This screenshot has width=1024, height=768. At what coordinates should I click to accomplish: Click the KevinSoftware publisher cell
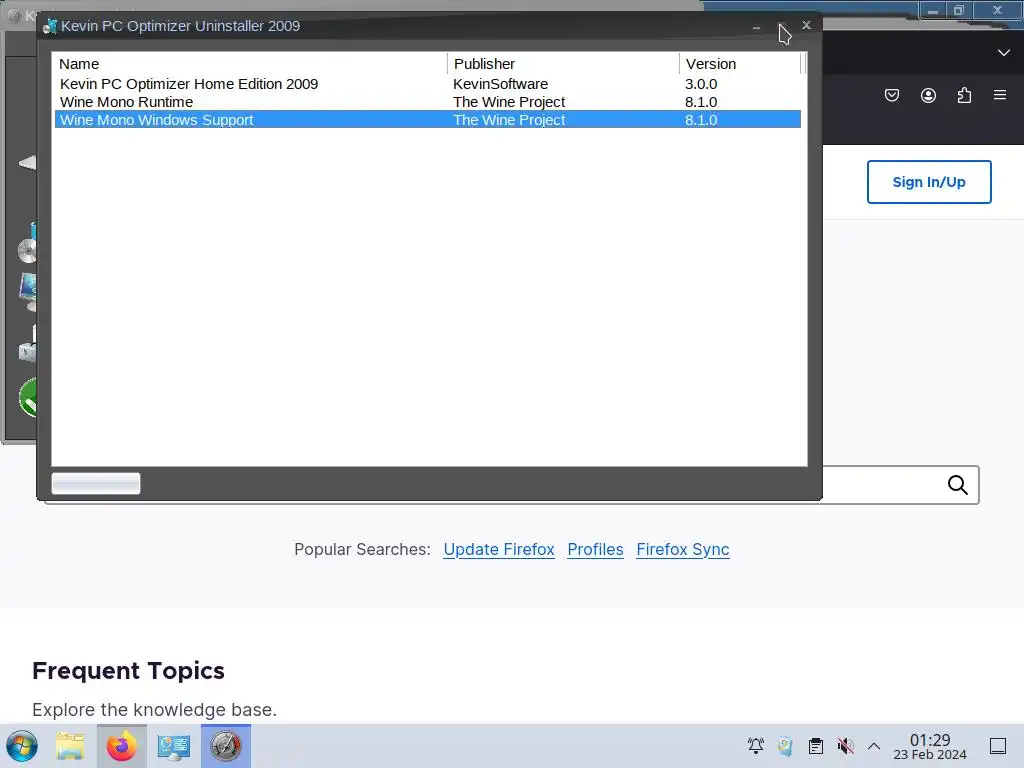click(500, 84)
